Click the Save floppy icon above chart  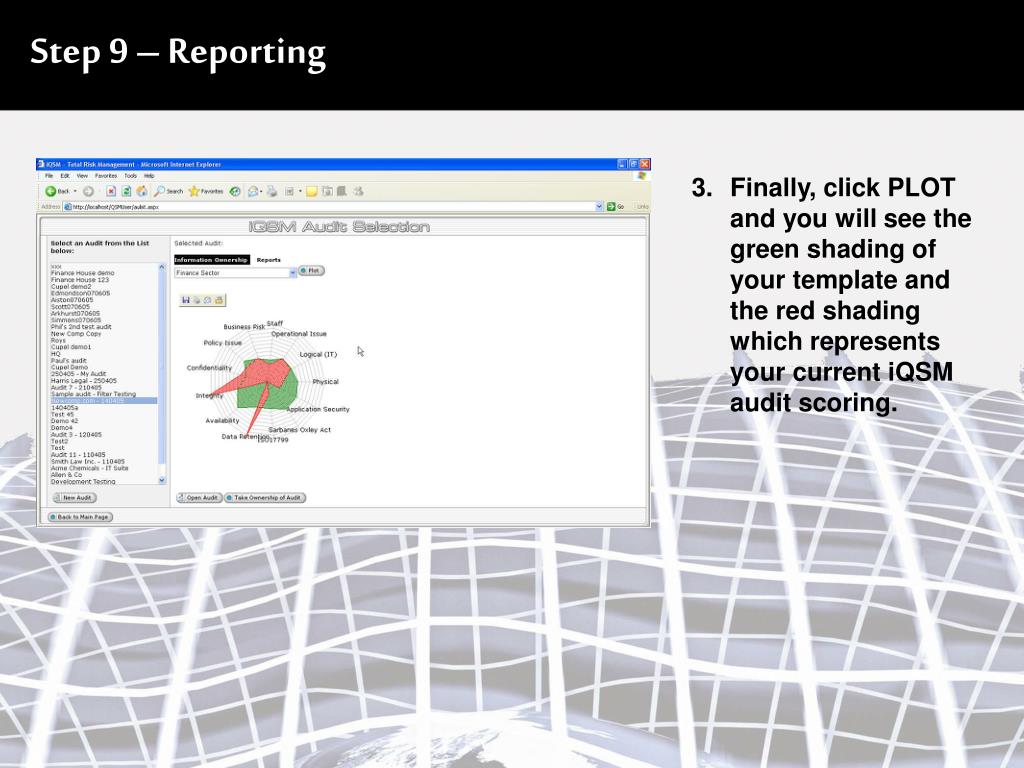(x=185, y=300)
